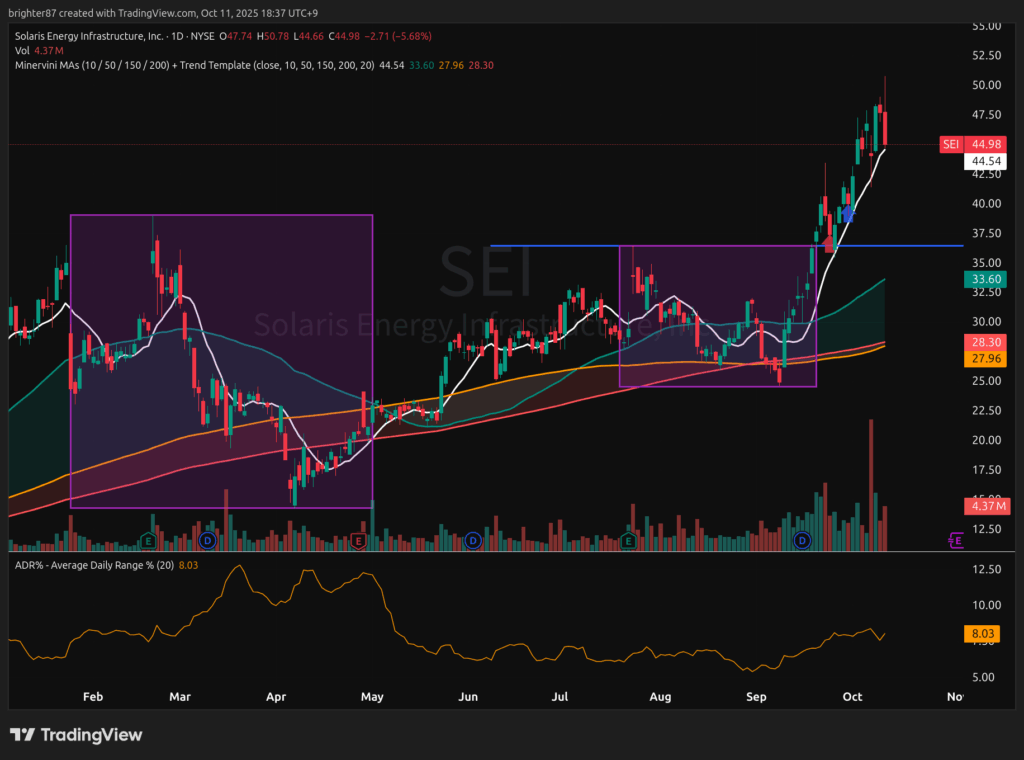Open the dividend D marker in mid-September
This screenshot has width=1024, height=760.
[x=801, y=541]
